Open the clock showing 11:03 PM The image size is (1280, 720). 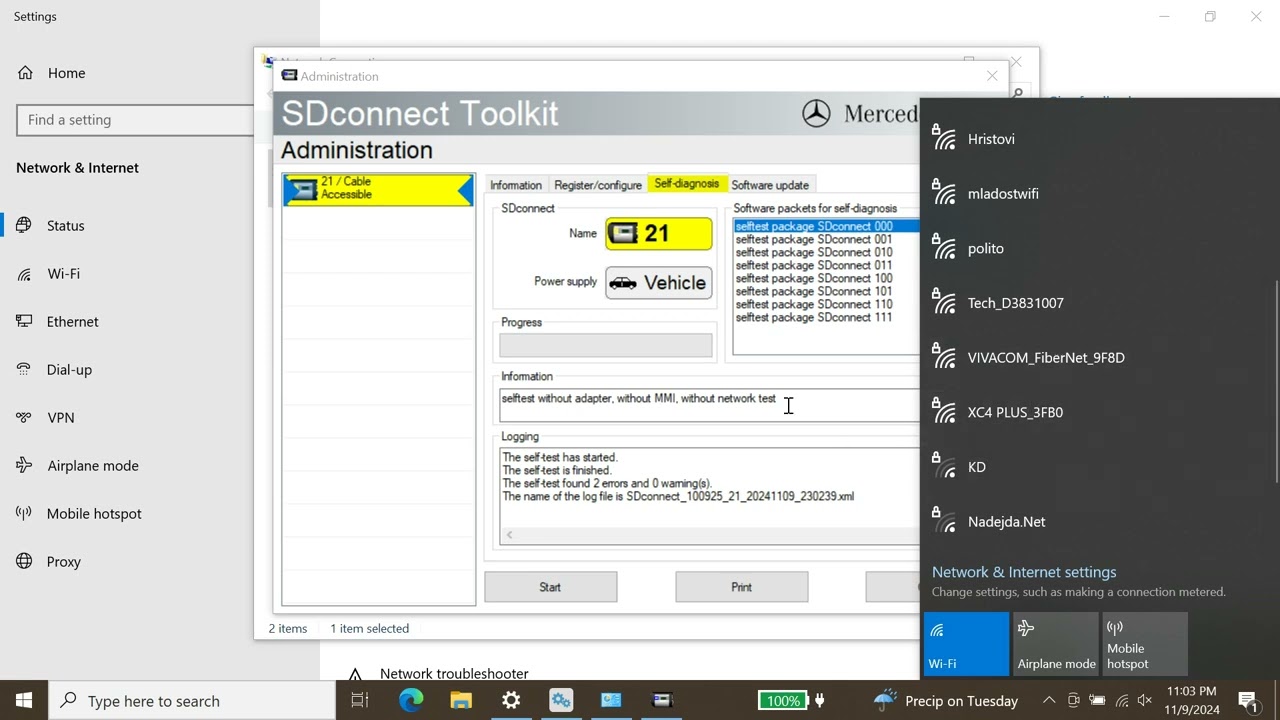click(x=1192, y=700)
